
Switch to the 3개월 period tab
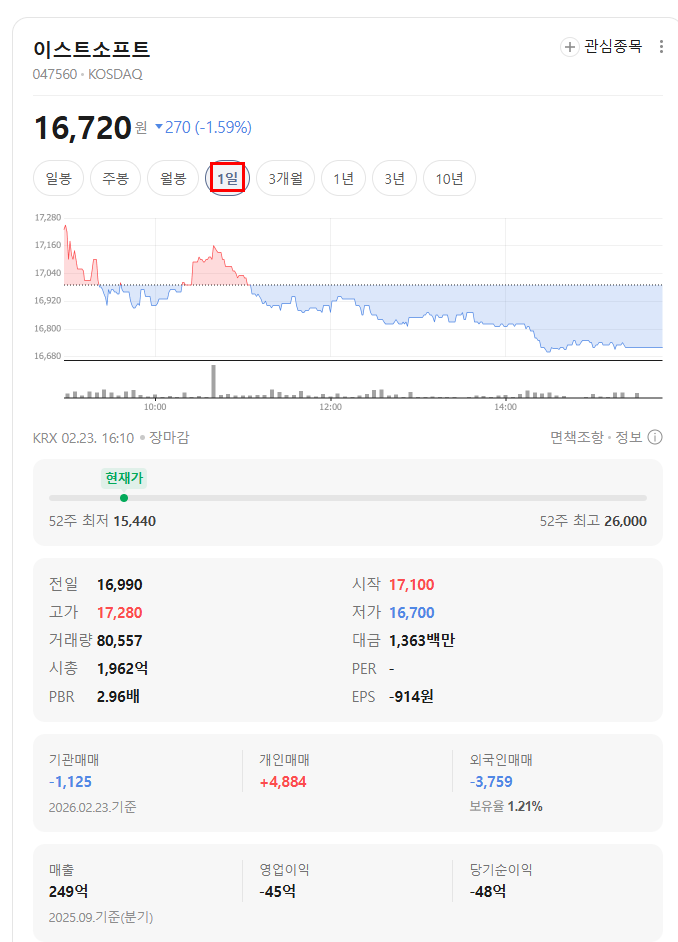(285, 178)
